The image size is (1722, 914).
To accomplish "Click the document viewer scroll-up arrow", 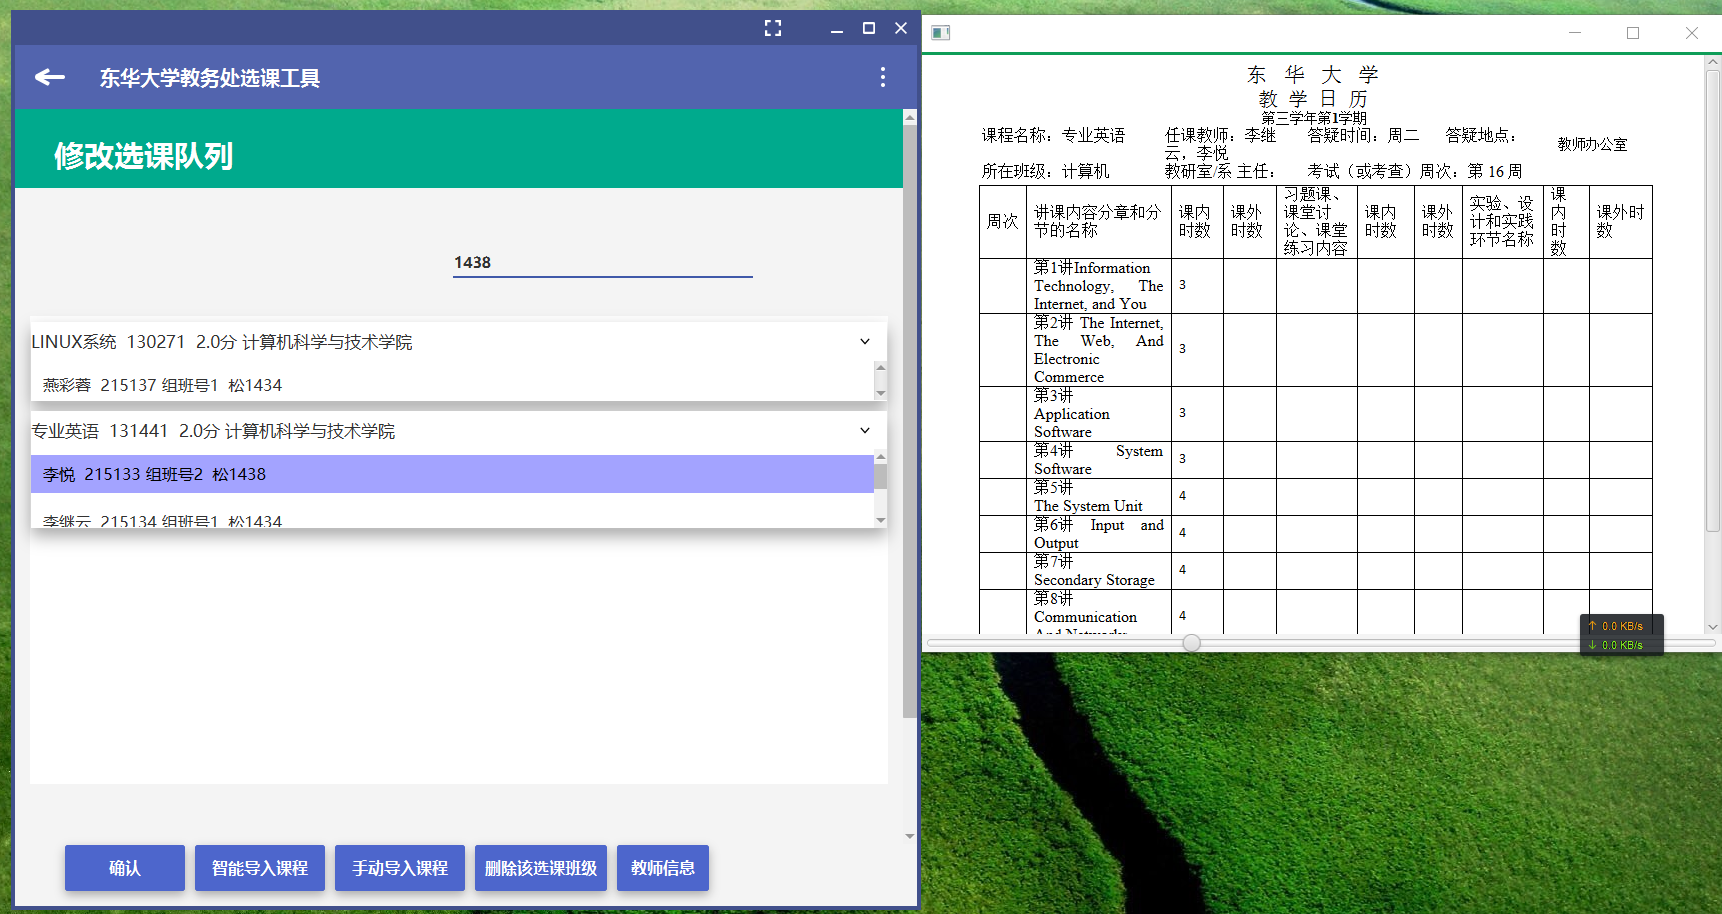I will coord(1712,62).
